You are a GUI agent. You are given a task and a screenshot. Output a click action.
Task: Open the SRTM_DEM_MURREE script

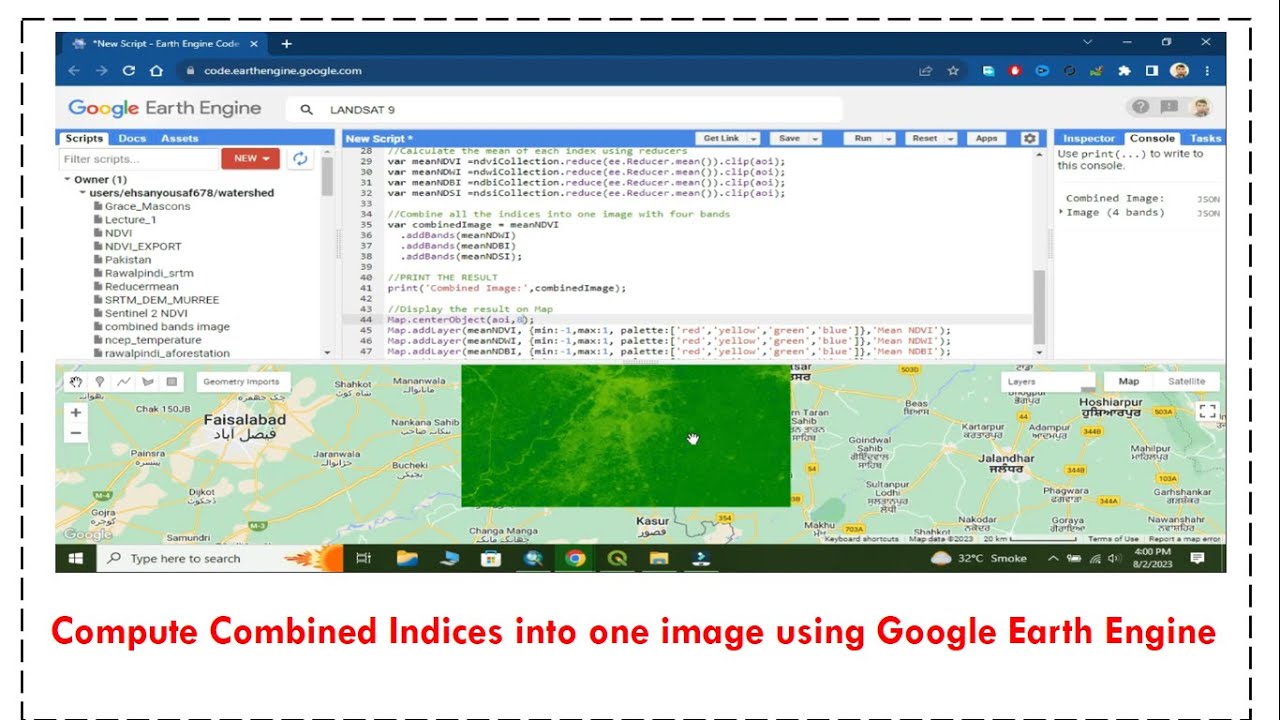point(162,300)
